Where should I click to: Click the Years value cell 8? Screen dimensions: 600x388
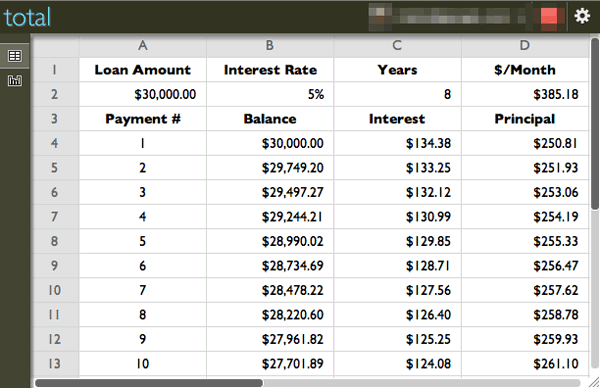pyautogui.click(x=397, y=94)
